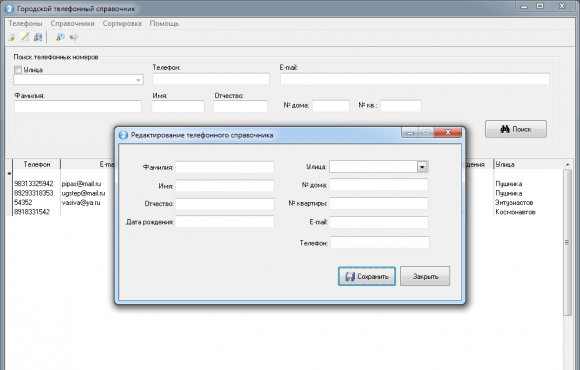Open the Сортировка menu

click(122, 23)
